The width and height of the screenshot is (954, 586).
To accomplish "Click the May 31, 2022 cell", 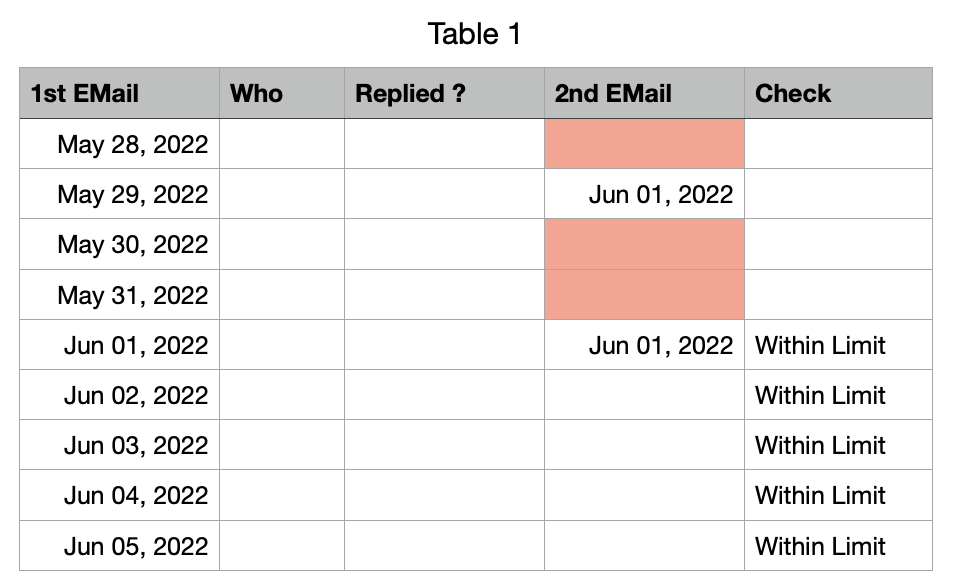I will pyautogui.click(x=132, y=296).
